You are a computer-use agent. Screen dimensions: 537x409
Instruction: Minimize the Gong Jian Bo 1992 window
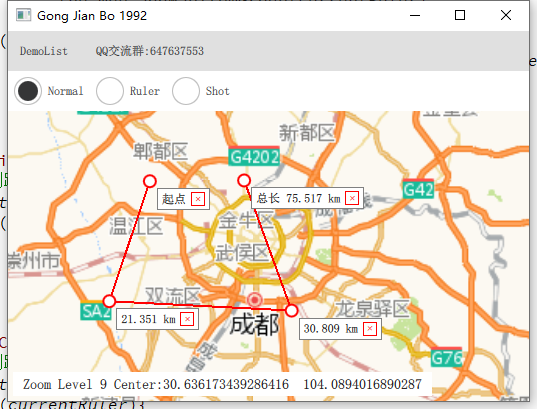[415, 15]
